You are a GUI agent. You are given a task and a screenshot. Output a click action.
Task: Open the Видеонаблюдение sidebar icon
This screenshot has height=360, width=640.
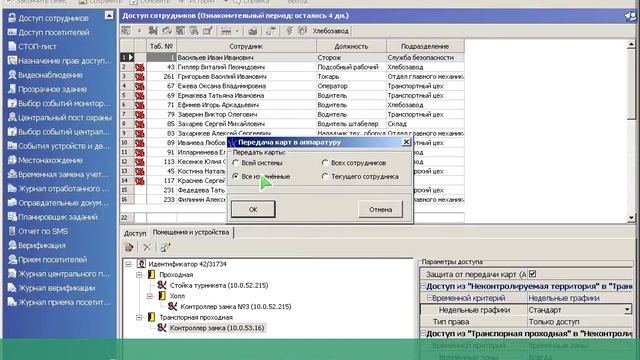point(12,75)
